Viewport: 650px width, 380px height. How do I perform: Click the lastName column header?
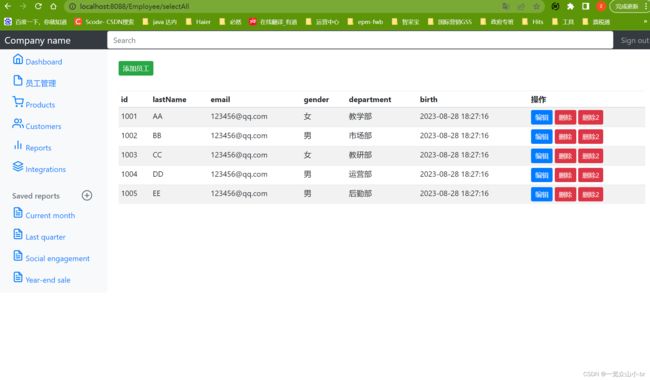[x=169, y=99]
